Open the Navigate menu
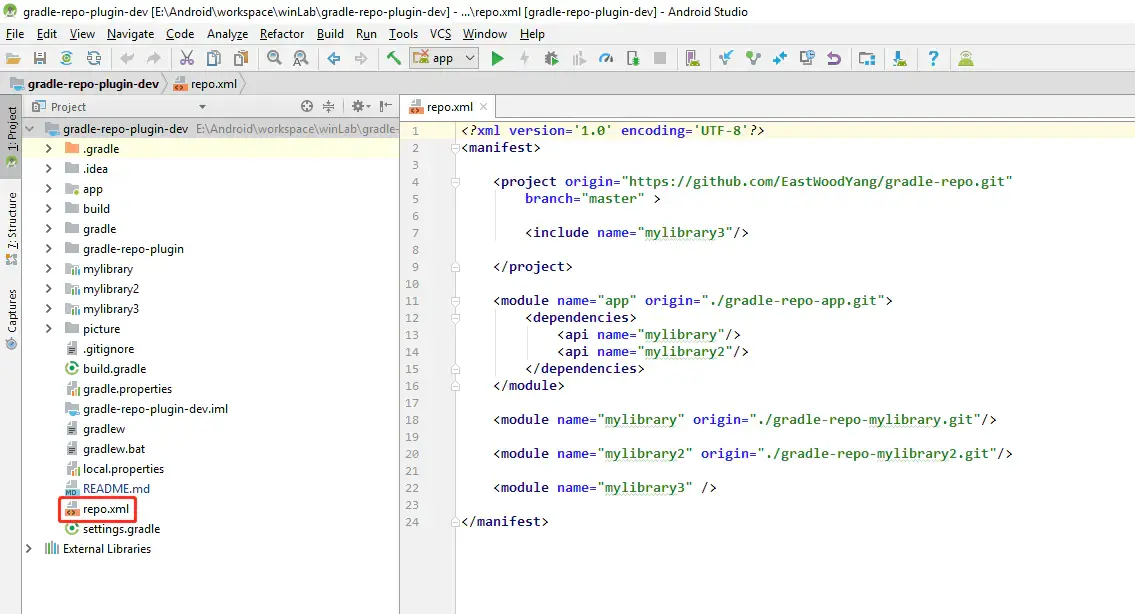1135x614 pixels. coord(130,34)
